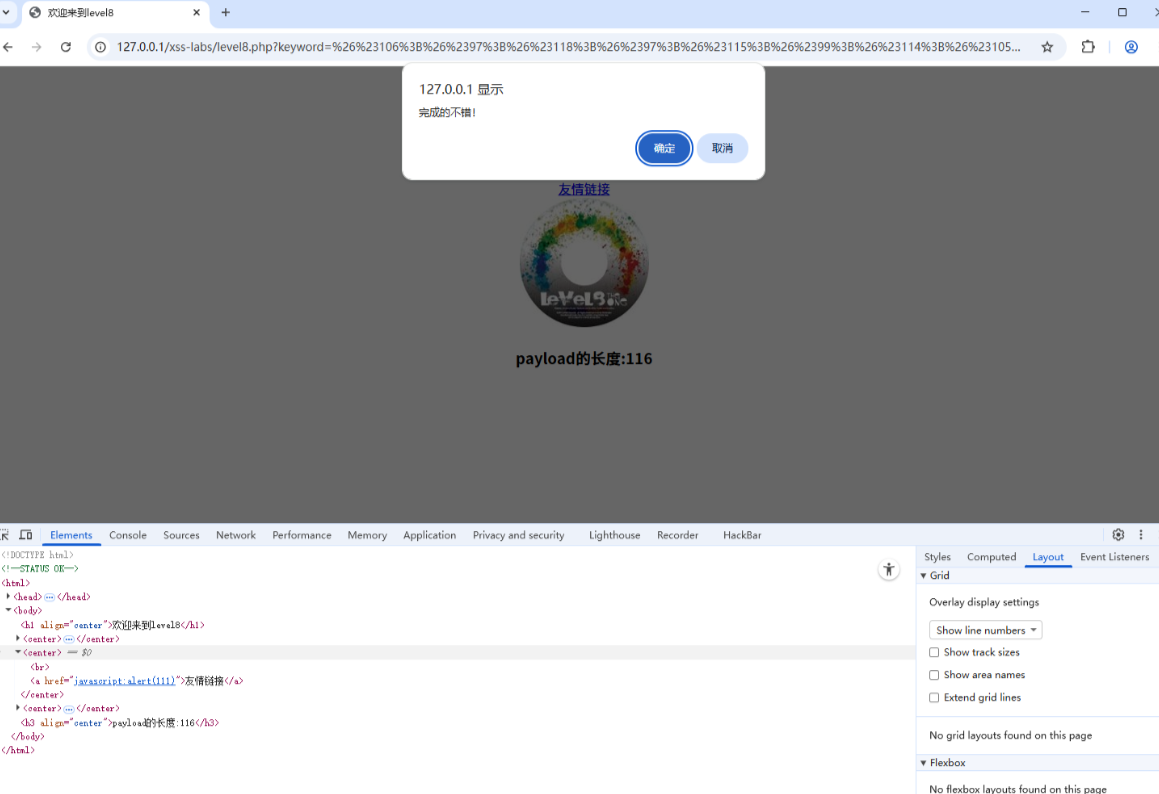This screenshot has height=794, width=1159.
Task: Click the browser forward arrow
Action: click(36, 47)
